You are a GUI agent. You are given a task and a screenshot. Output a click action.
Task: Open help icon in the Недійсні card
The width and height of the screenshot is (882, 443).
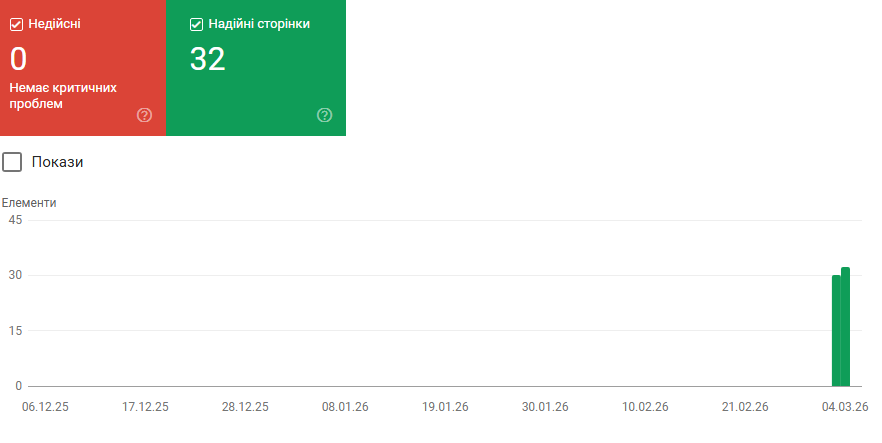coord(144,115)
